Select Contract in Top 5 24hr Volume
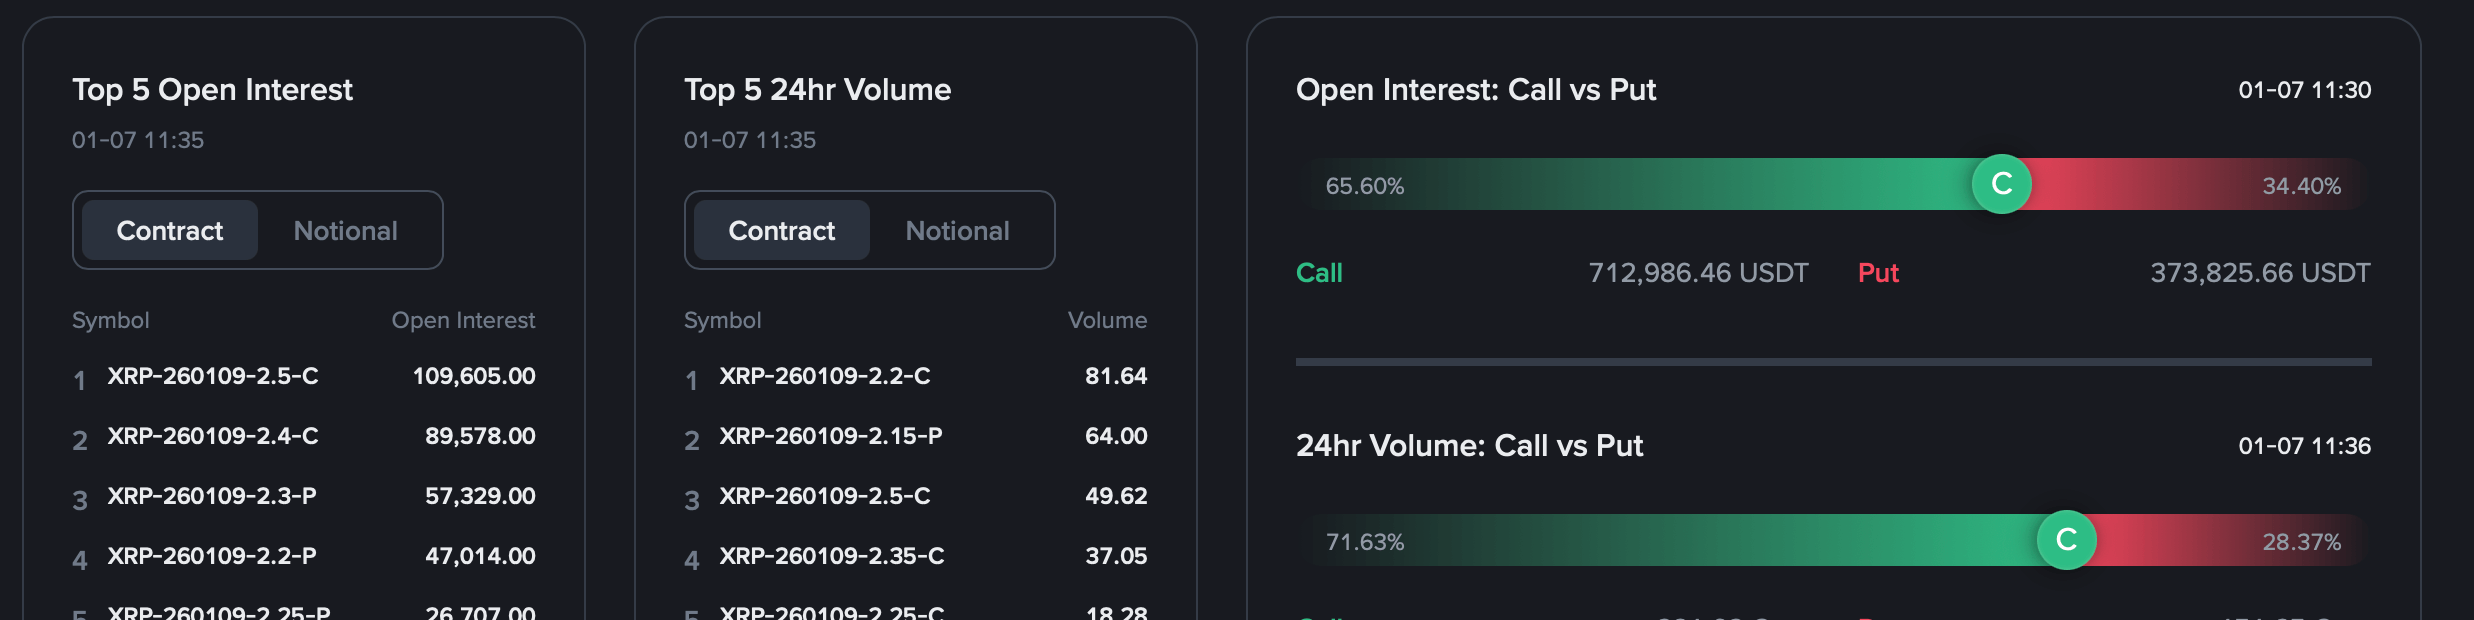Image resolution: width=2474 pixels, height=620 pixels. point(781,231)
